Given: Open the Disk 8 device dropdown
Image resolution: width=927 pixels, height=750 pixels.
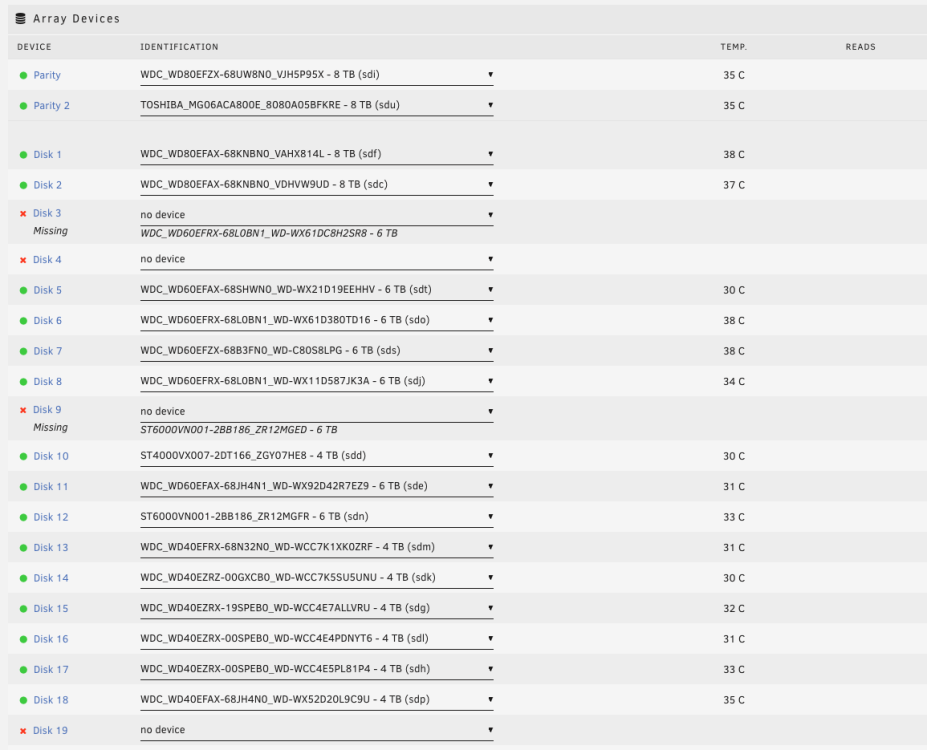Looking at the screenshot, I should coord(316,381).
